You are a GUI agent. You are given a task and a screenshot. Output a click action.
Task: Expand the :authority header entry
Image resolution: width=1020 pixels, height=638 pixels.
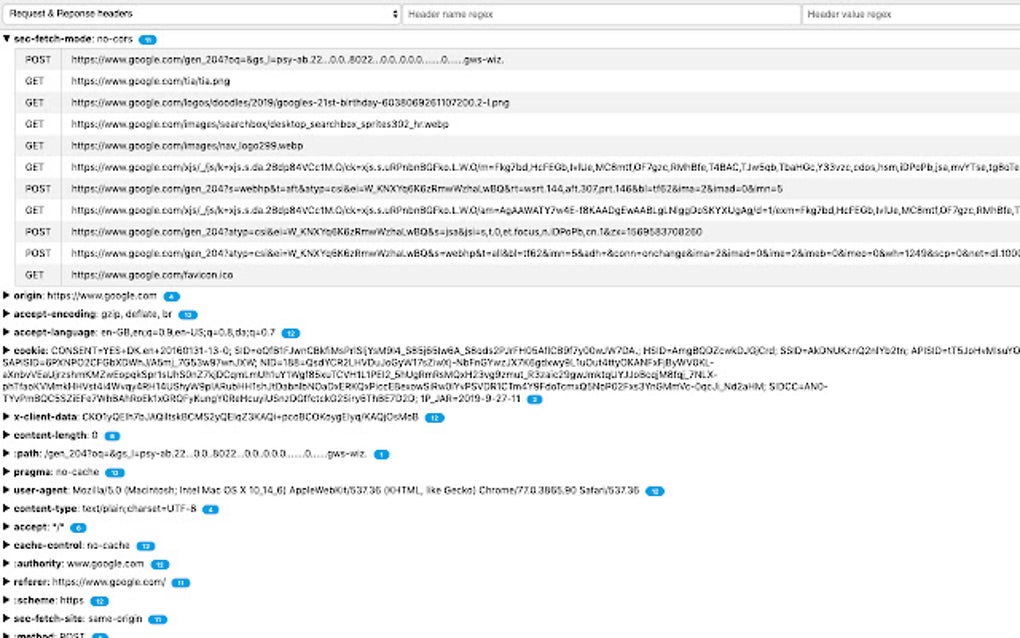(8, 563)
